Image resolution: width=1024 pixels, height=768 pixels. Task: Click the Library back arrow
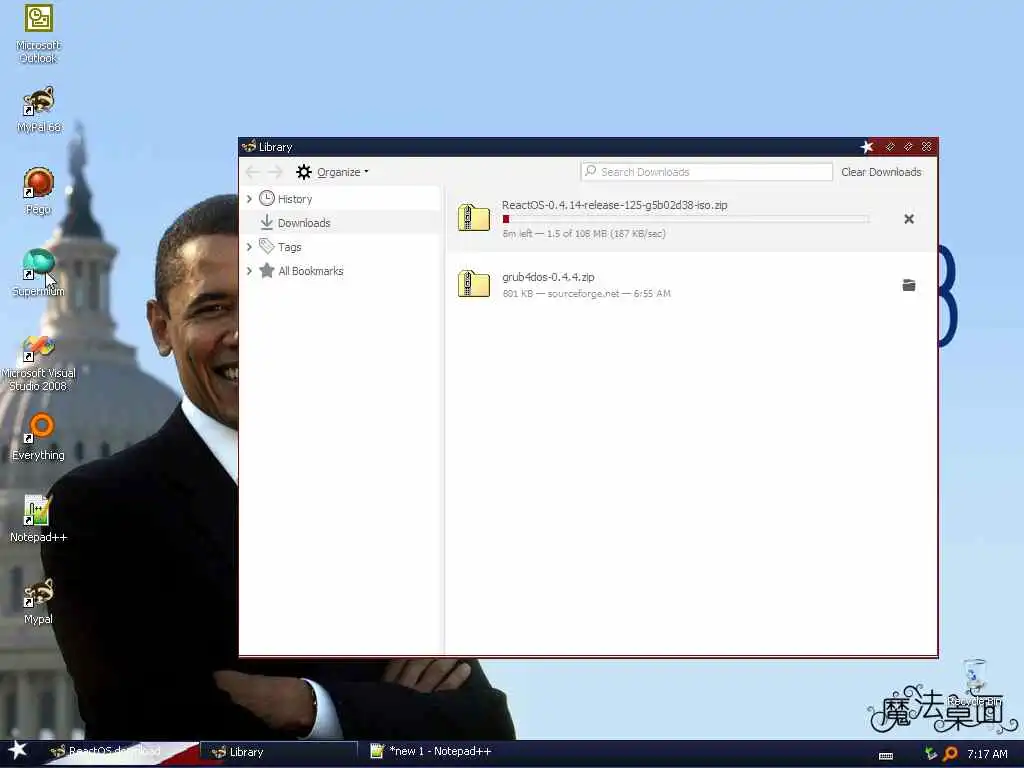[x=252, y=172]
